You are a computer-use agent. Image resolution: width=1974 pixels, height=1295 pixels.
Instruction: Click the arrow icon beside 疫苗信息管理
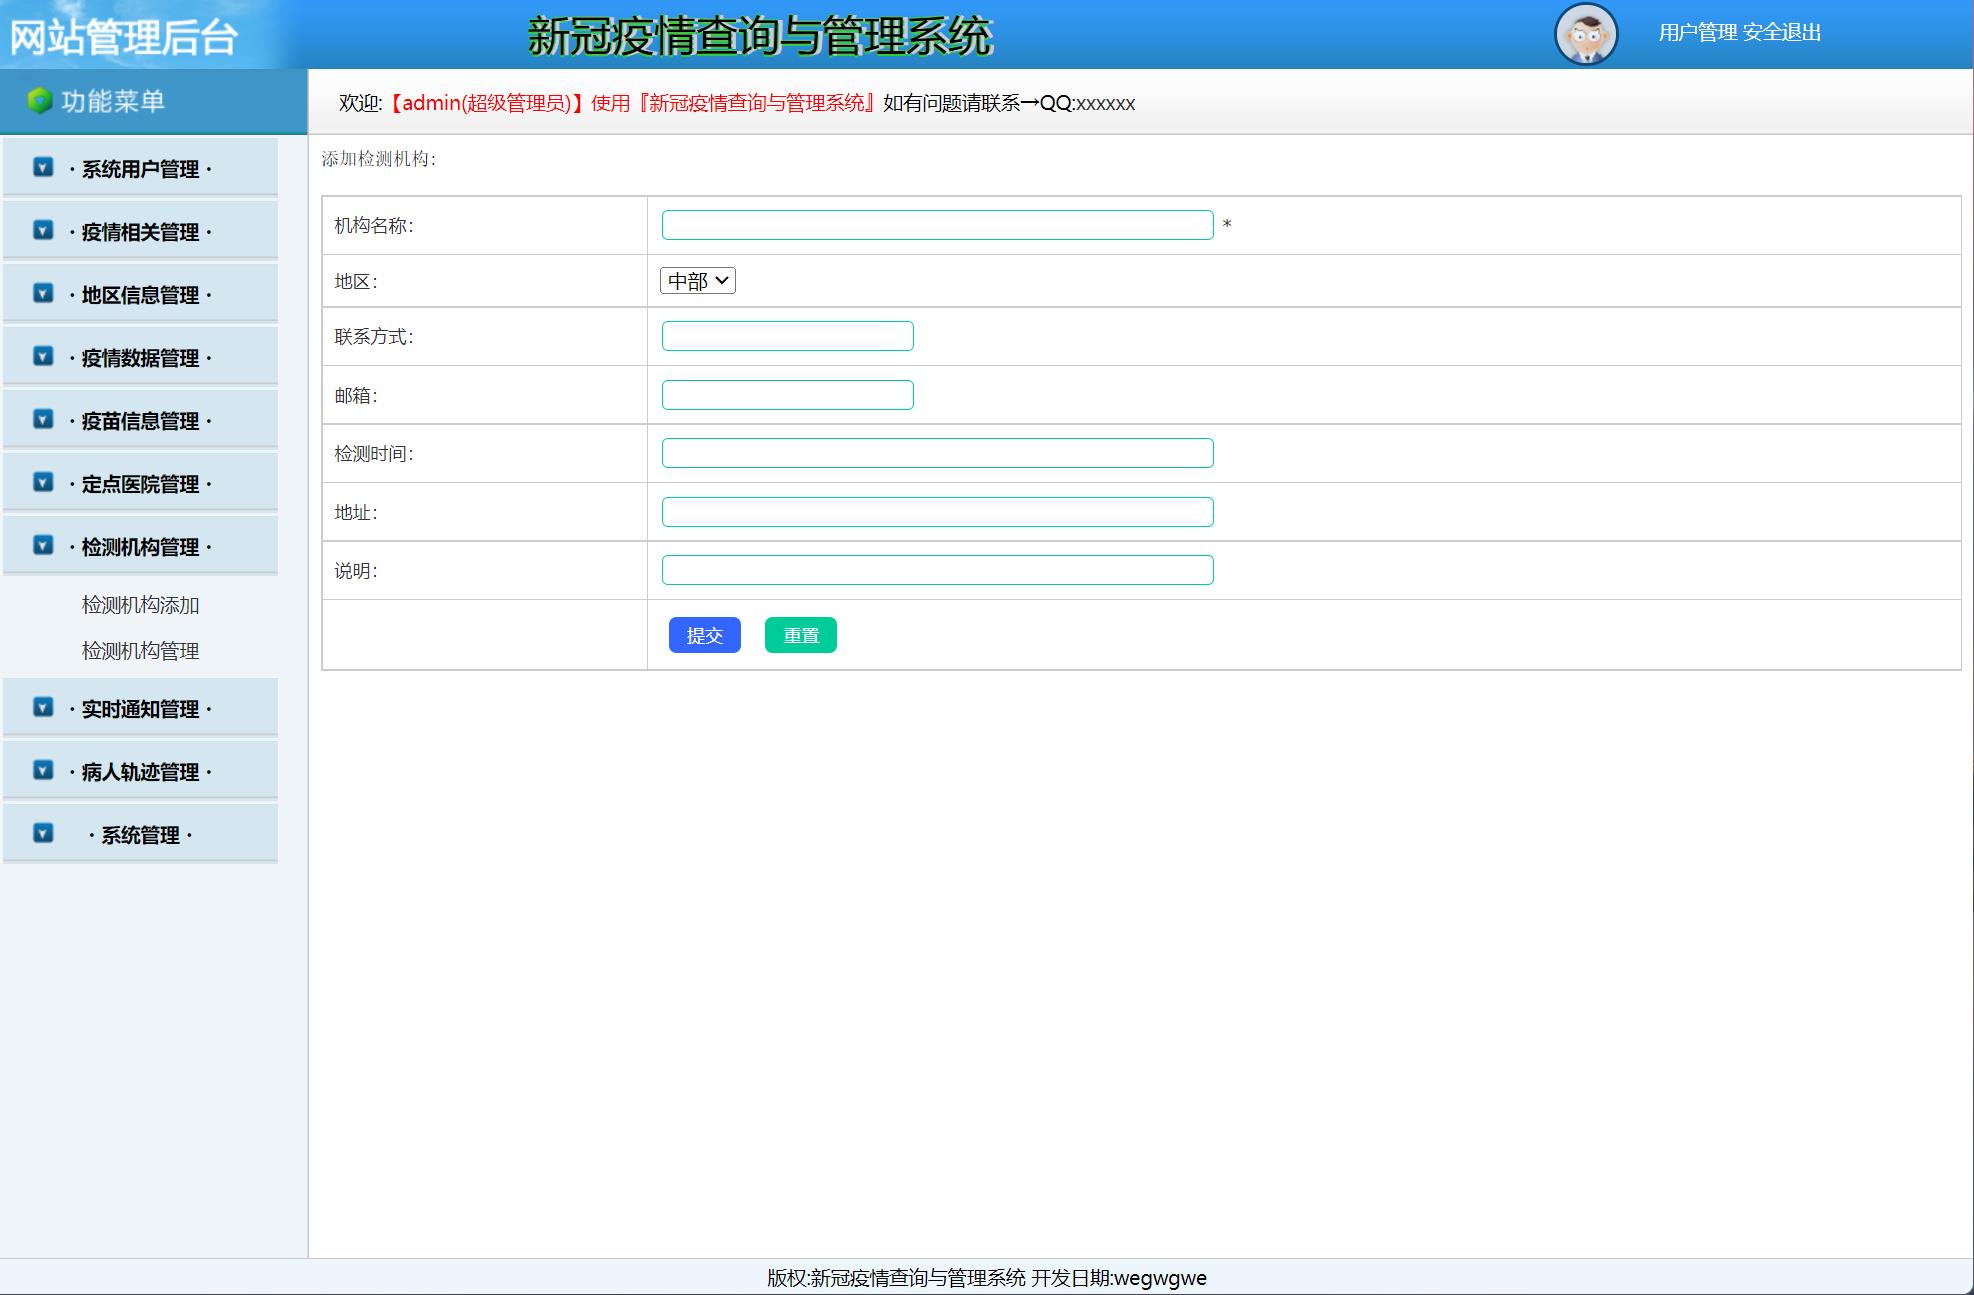(x=43, y=419)
